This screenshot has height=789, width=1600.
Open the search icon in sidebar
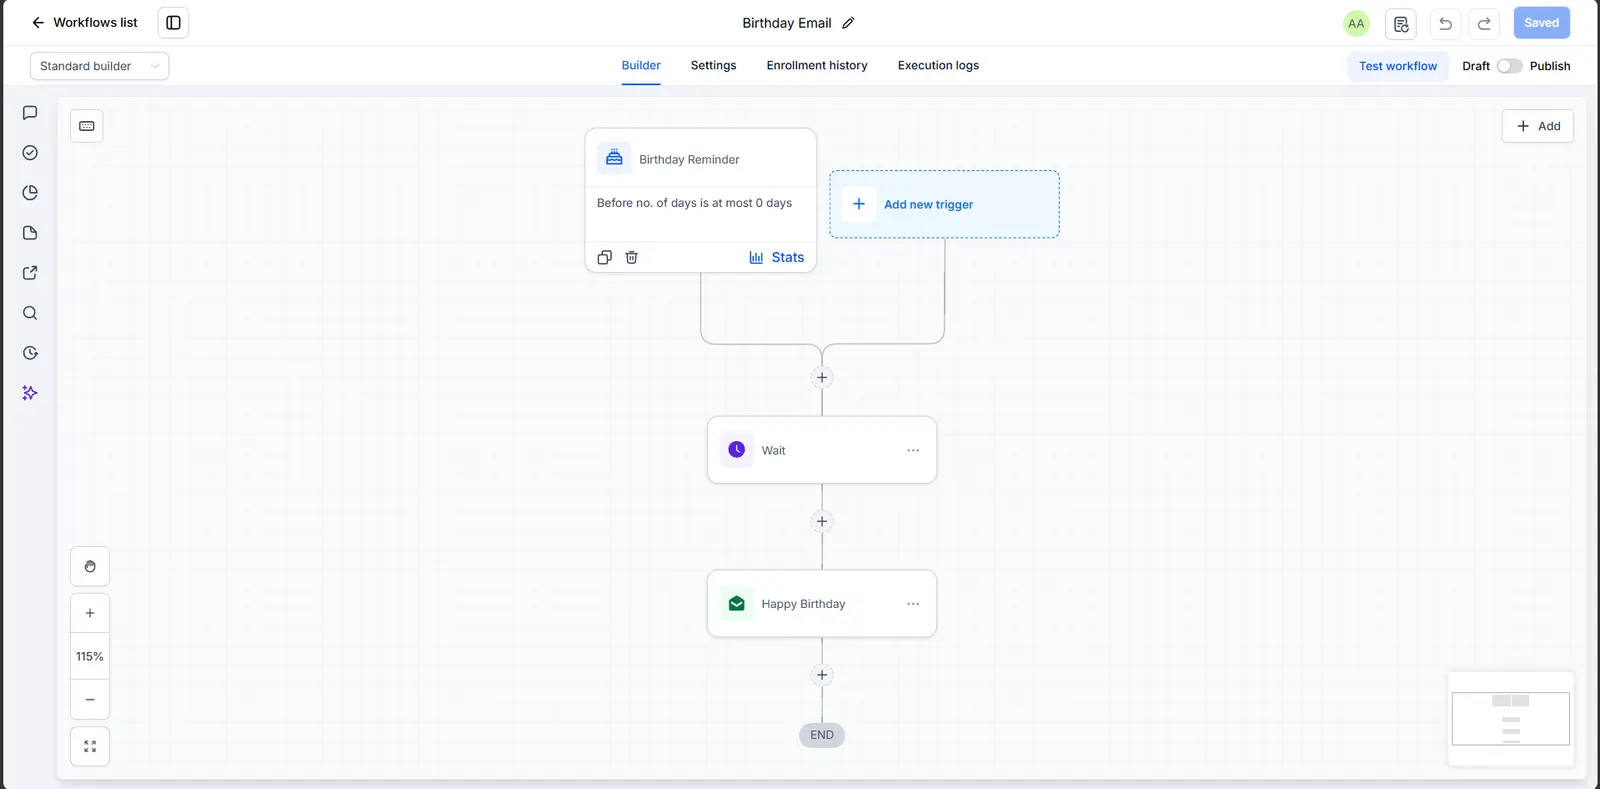30,313
